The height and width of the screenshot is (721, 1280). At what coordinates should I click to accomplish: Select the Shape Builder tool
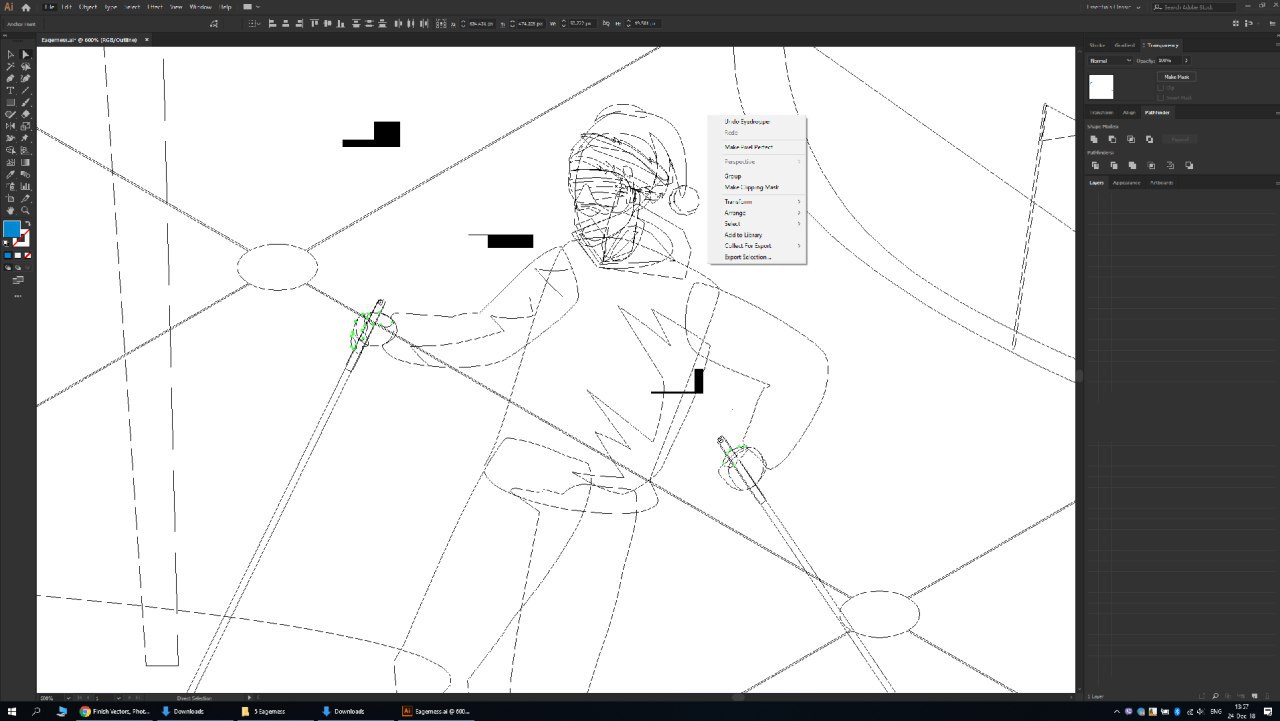[x=10, y=150]
